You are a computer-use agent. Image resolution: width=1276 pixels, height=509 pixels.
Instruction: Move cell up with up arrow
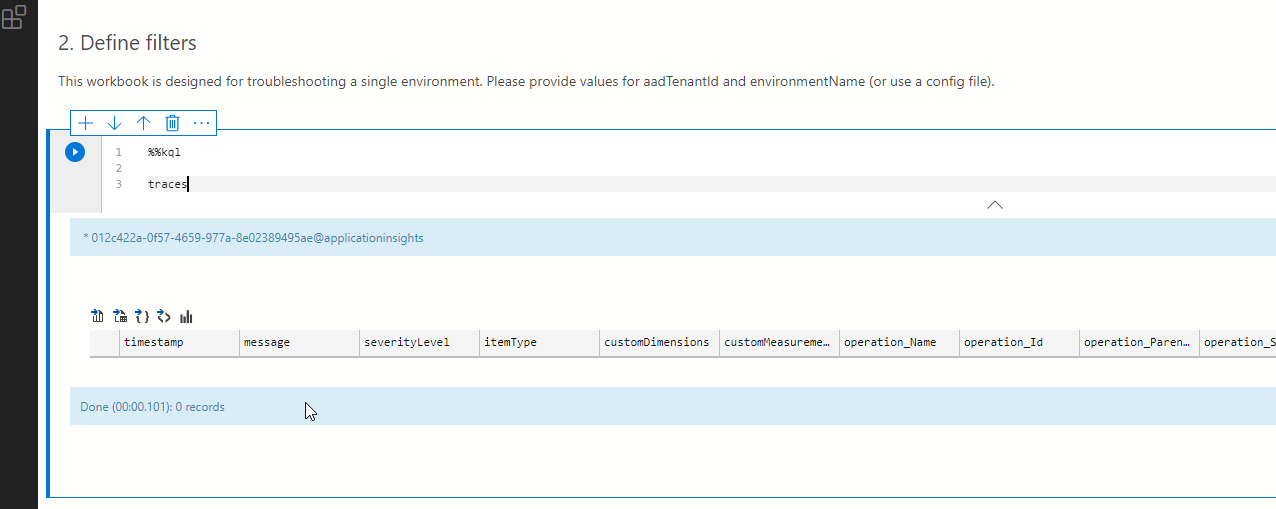(x=143, y=123)
